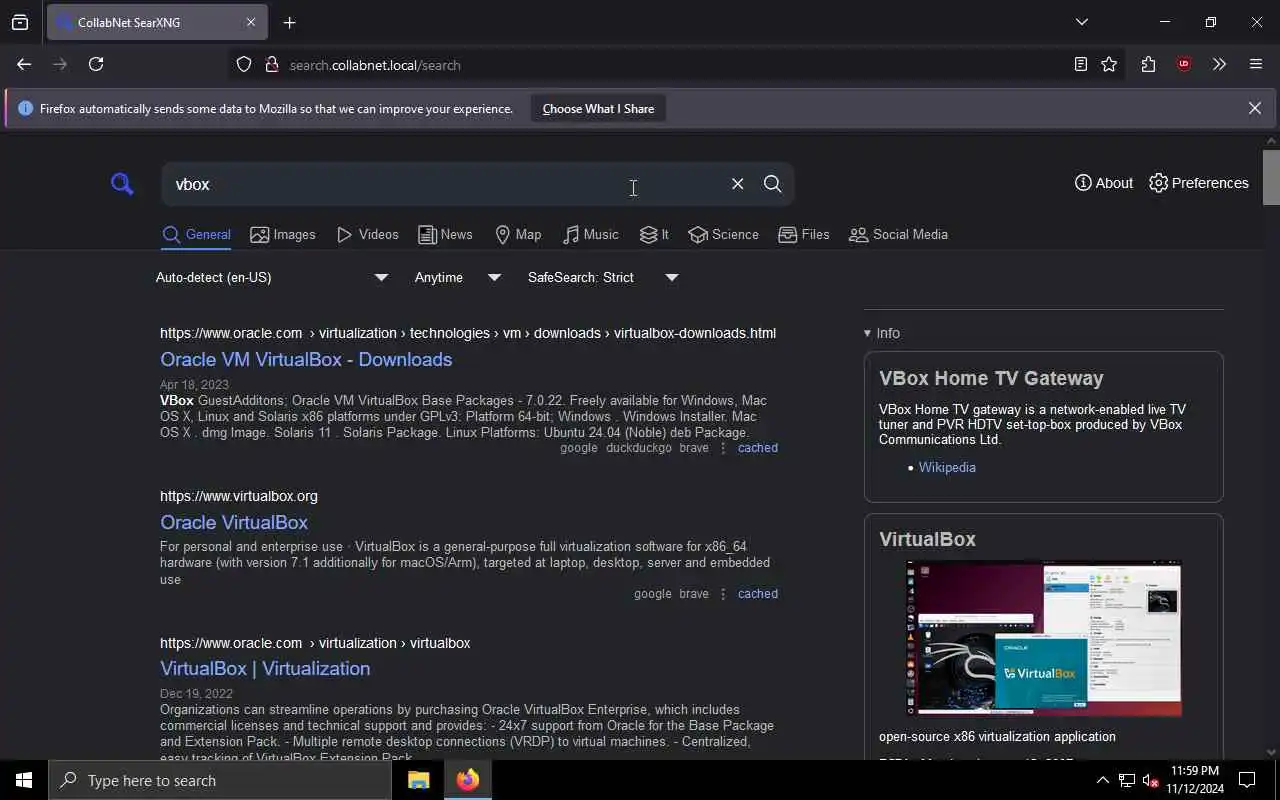Submit search with magnifier button
This screenshot has height=800, width=1280.
pos(772,184)
